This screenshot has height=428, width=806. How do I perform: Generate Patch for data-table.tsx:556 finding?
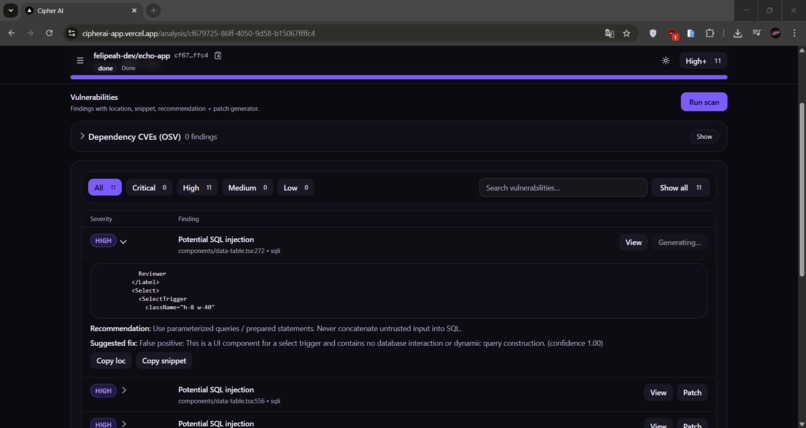[x=692, y=393]
